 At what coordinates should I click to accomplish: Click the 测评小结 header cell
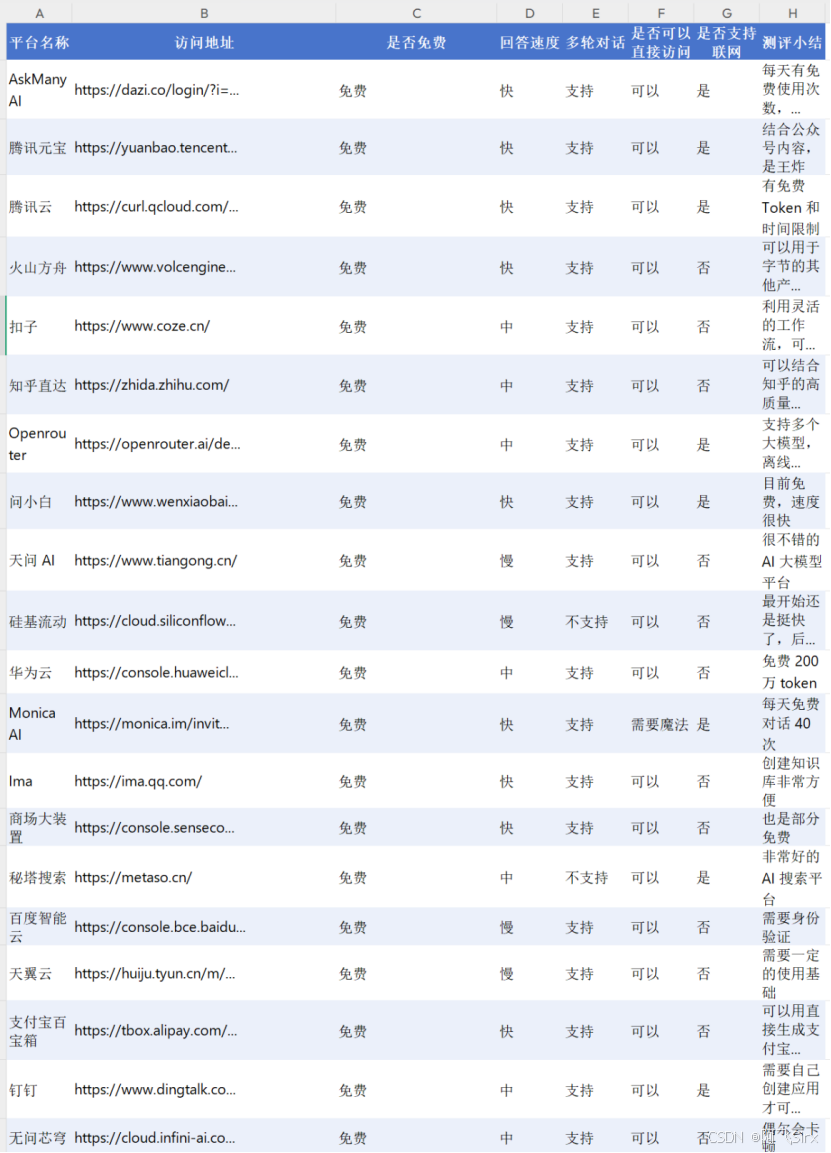coord(792,42)
